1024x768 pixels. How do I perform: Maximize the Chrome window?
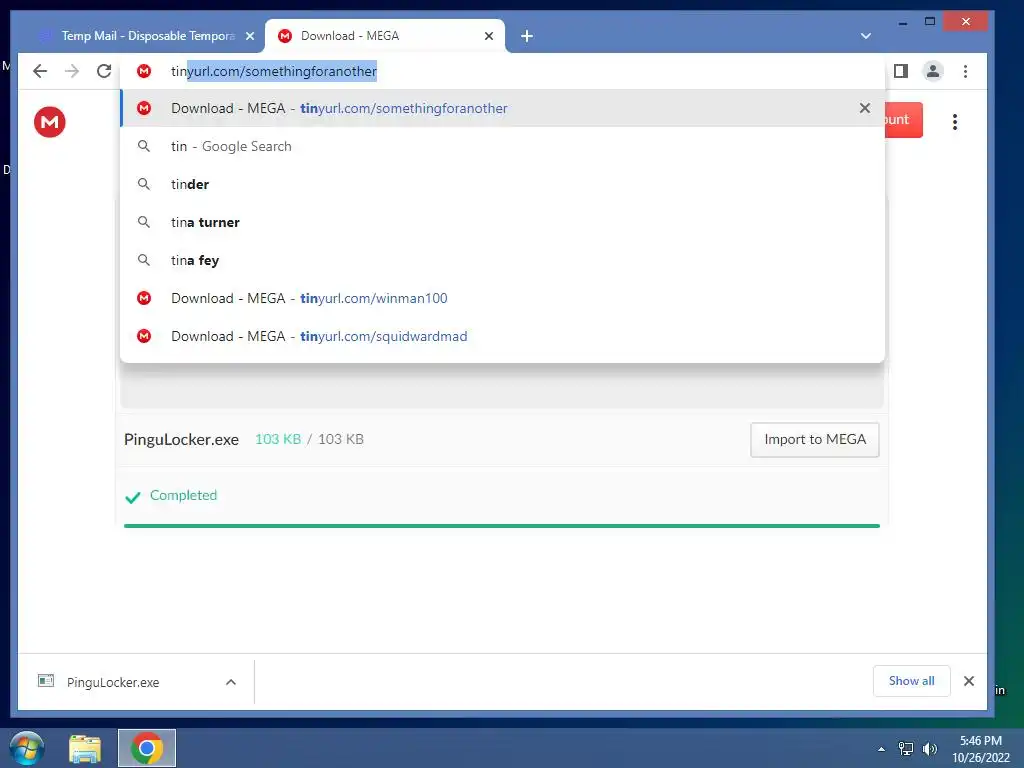tap(930, 22)
